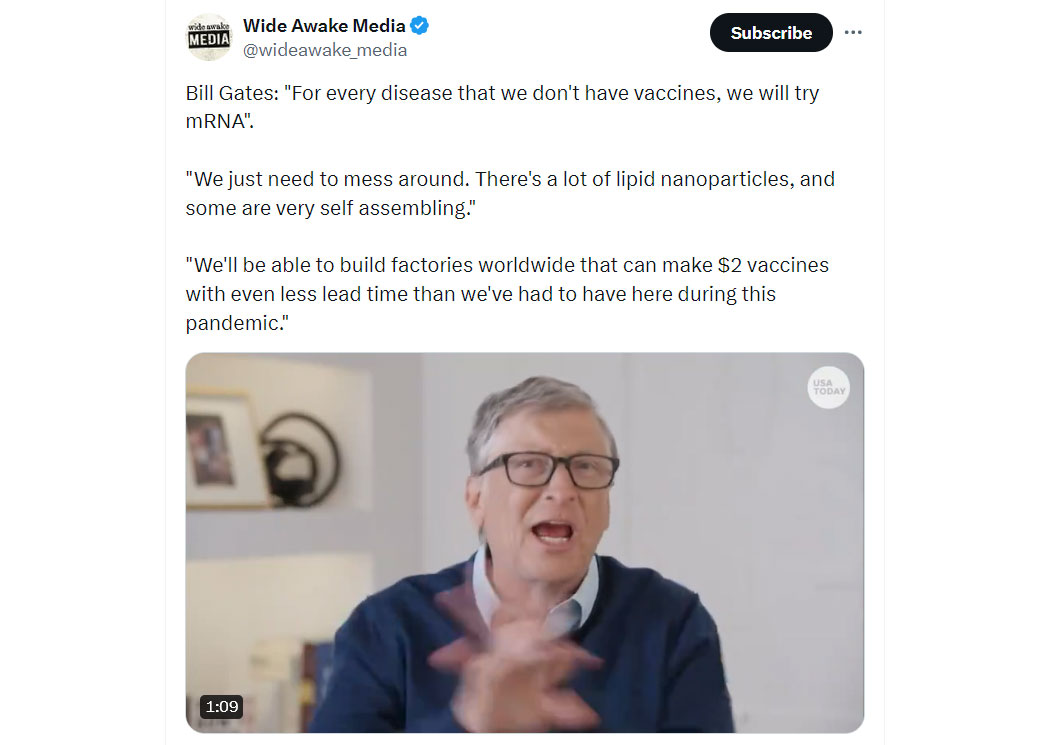Open the three-dot more options menu
Screen dimensions: 1050x745
coord(852,32)
